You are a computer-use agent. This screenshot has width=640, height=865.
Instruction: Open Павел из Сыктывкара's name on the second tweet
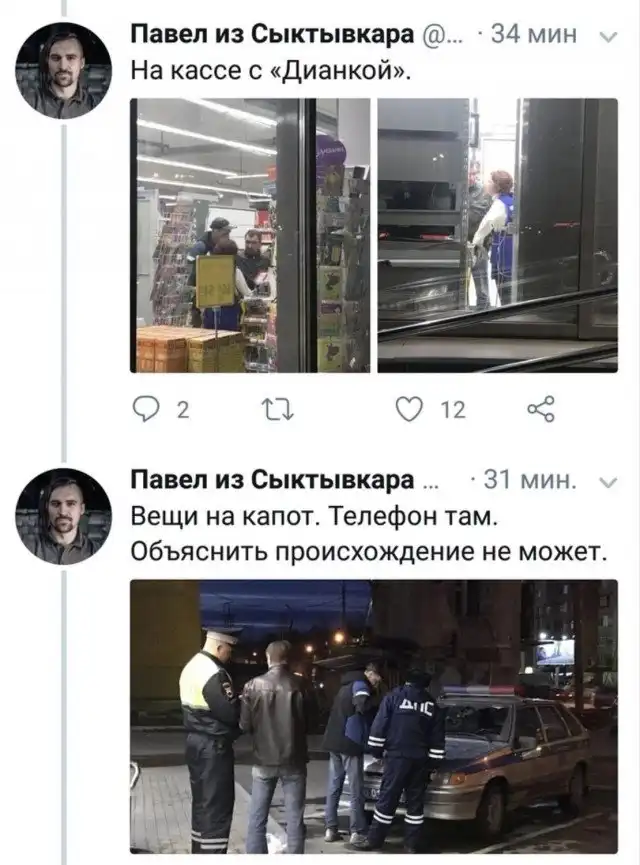[273, 480]
